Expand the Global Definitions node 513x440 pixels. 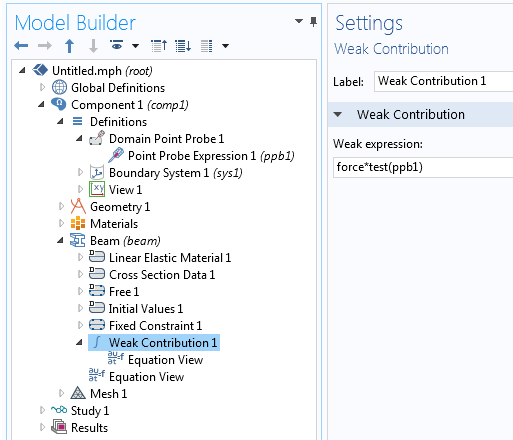(x=42, y=87)
